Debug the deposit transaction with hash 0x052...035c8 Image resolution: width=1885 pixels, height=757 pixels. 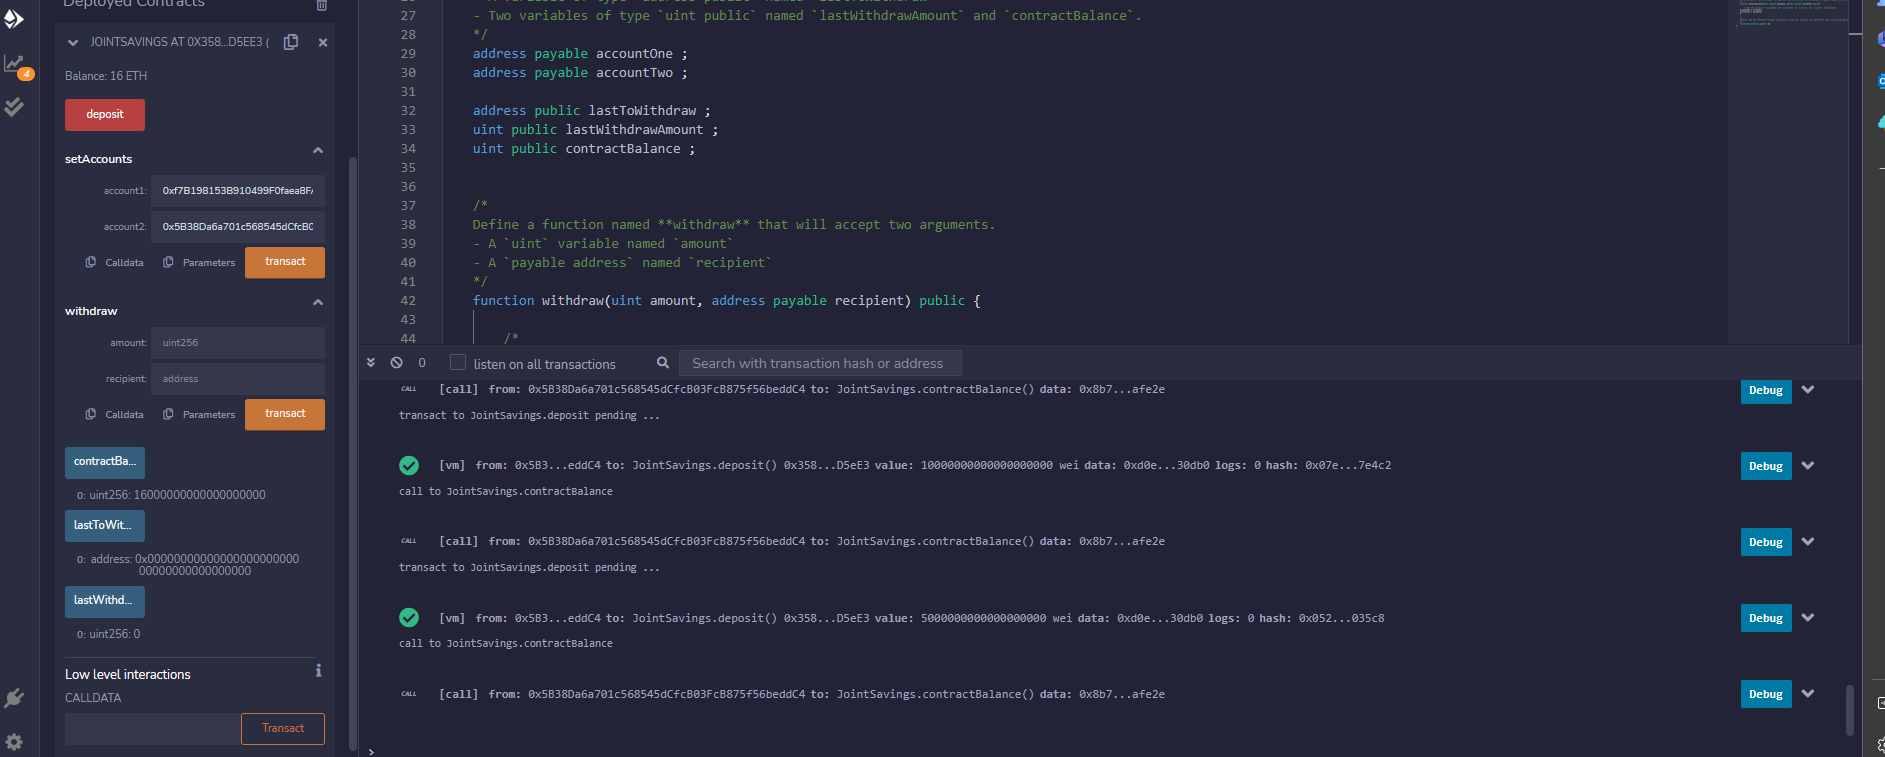point(1766,618)
